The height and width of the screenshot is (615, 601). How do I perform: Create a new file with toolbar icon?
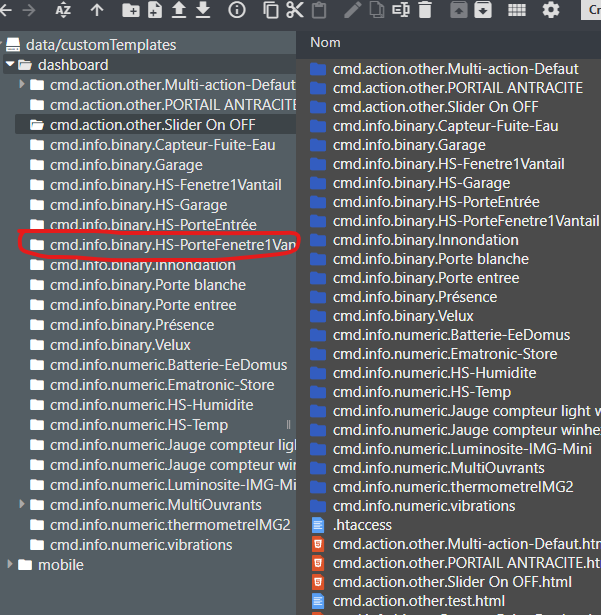(x=155, y=10)
